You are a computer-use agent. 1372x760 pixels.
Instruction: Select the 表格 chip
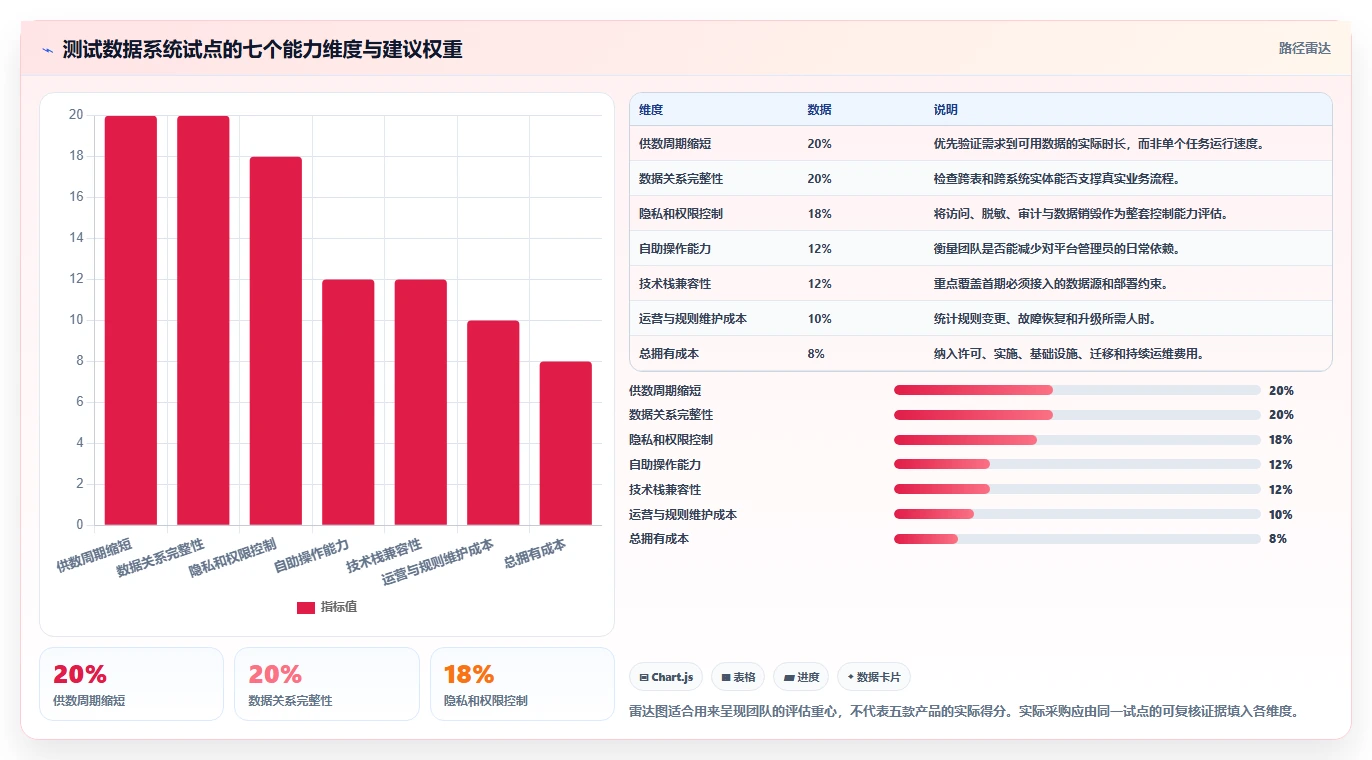point(738,677)
